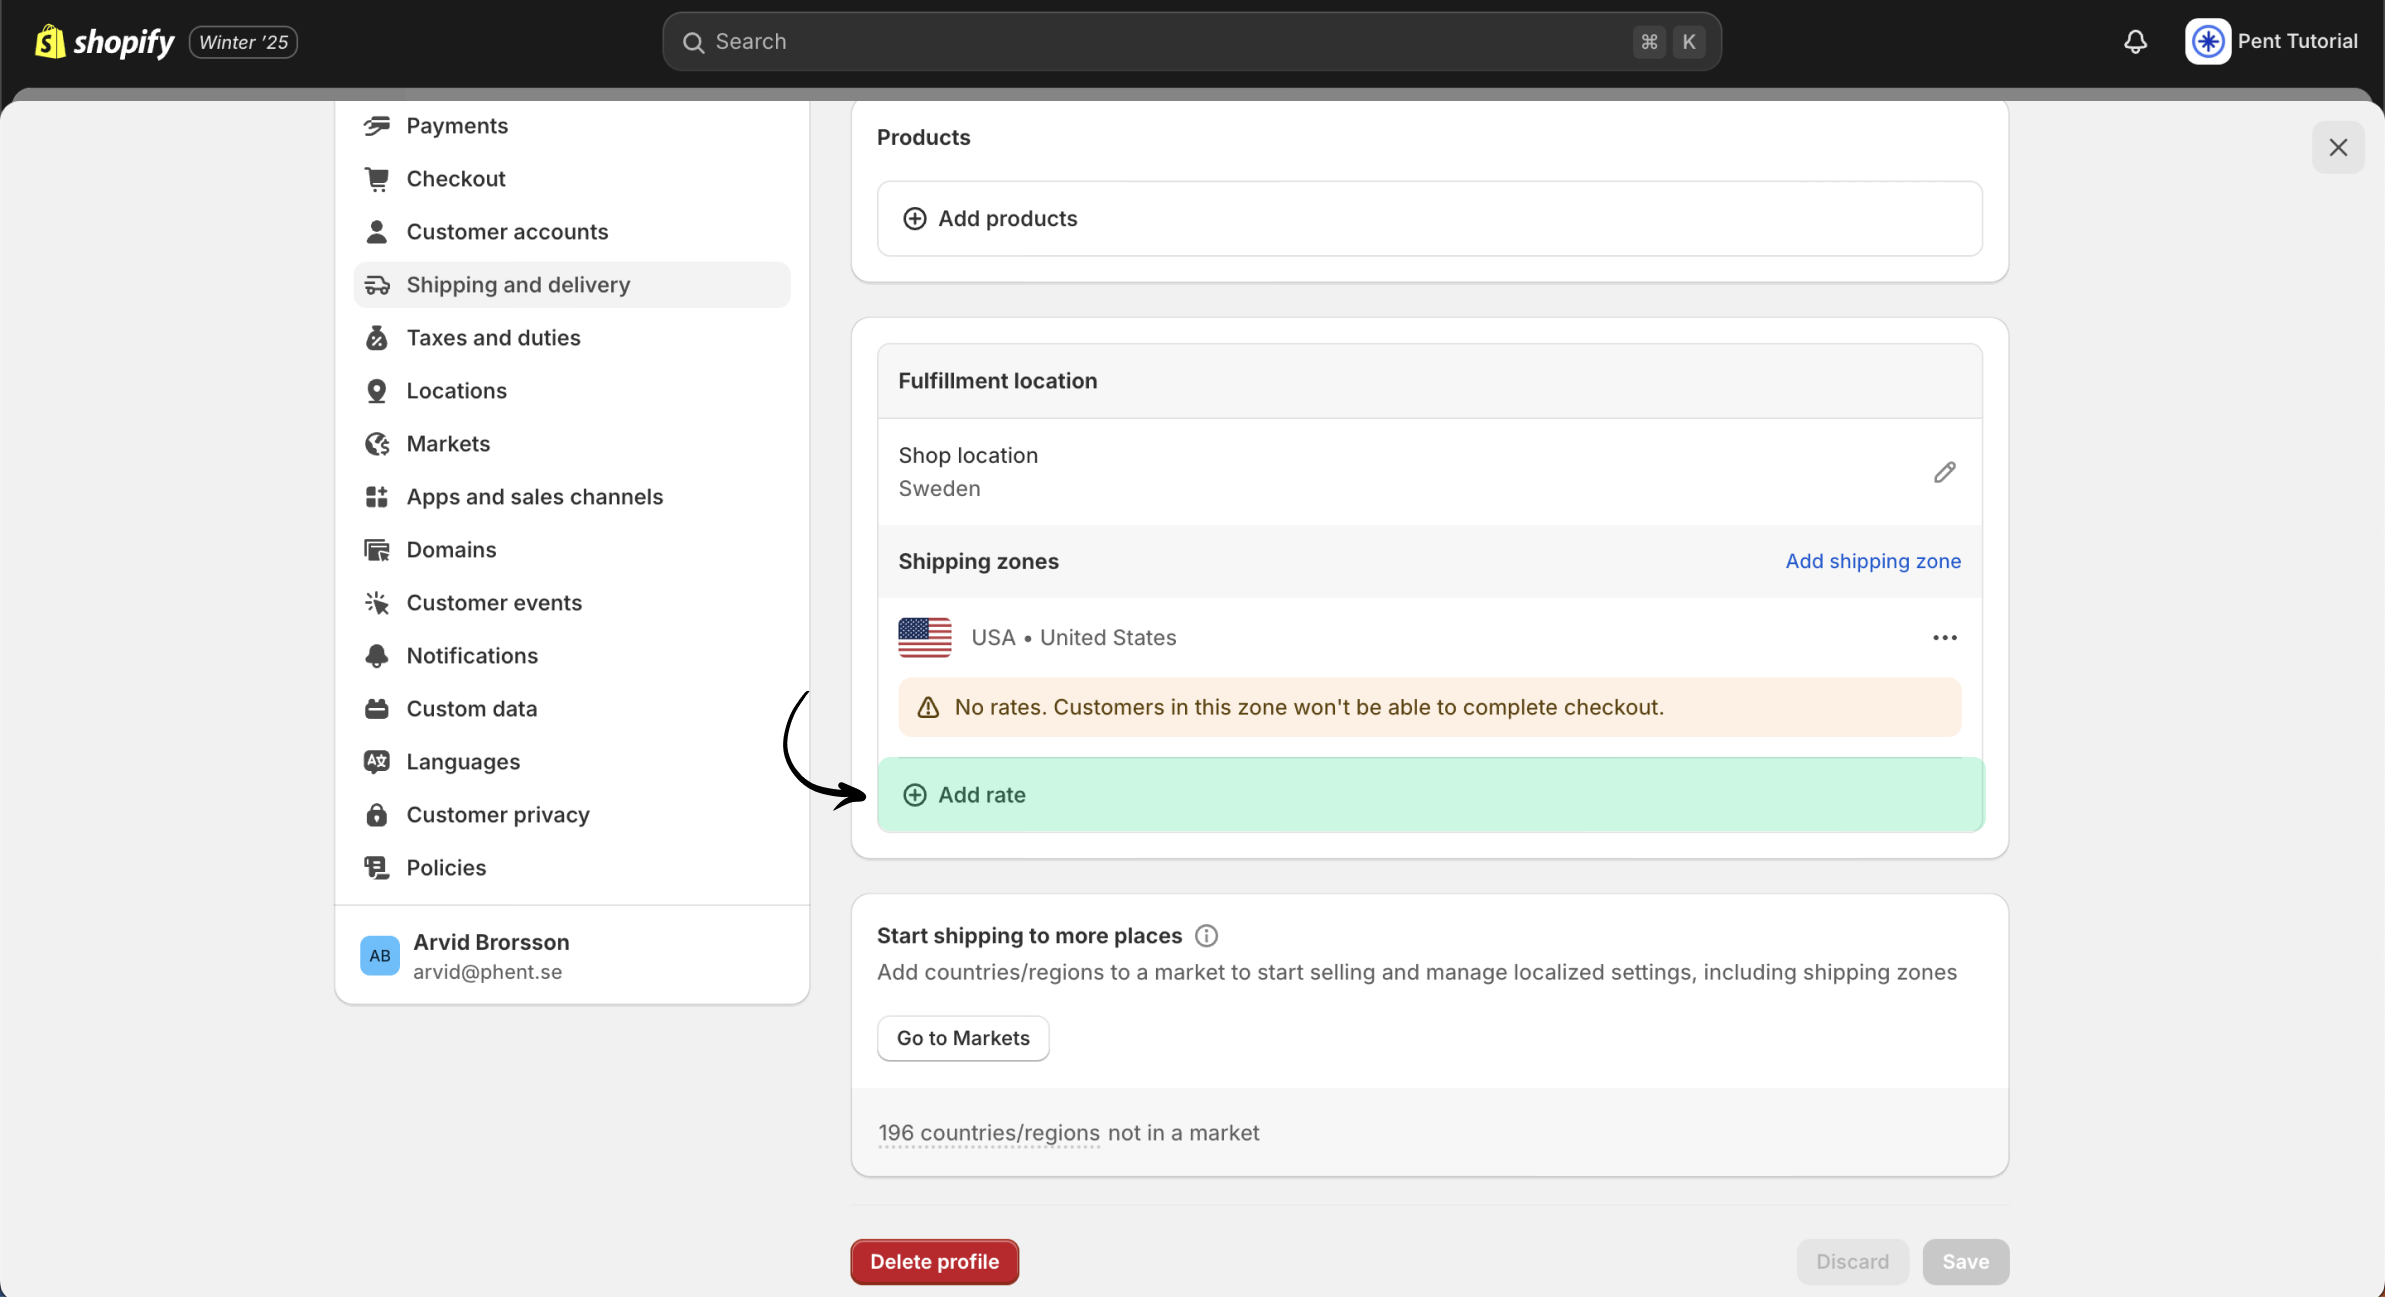This screenshot has height=1297, width=2385.
Task: Click the Save button
Action: 1965,1262
